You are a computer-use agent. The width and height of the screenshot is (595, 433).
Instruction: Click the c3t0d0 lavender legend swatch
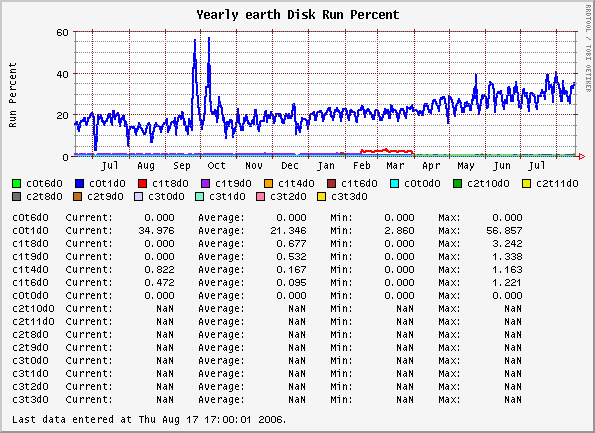(x=139, y=197)
